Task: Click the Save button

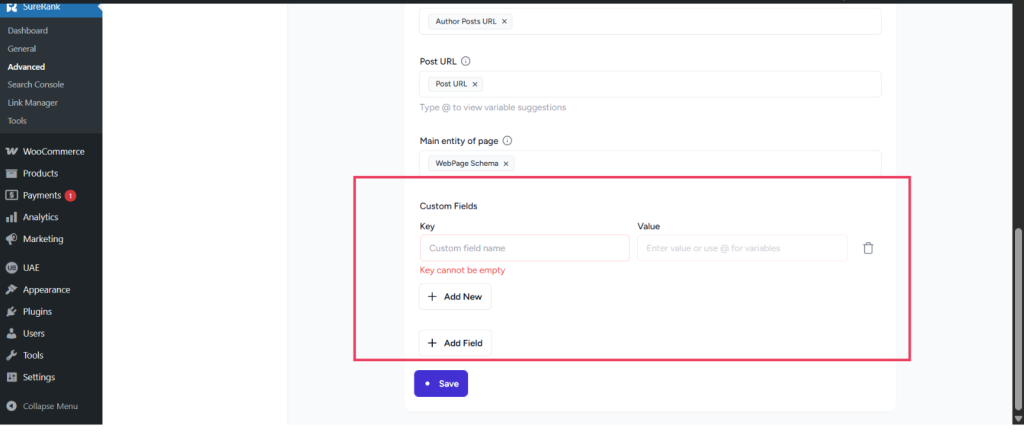Action: [441, 384]
